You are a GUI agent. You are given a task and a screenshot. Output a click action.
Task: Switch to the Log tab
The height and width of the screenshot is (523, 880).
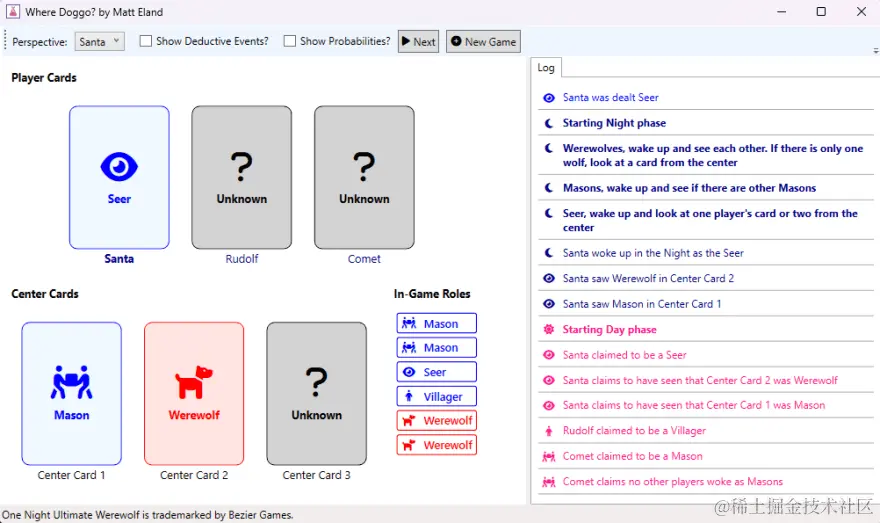[x=546, y=67]
